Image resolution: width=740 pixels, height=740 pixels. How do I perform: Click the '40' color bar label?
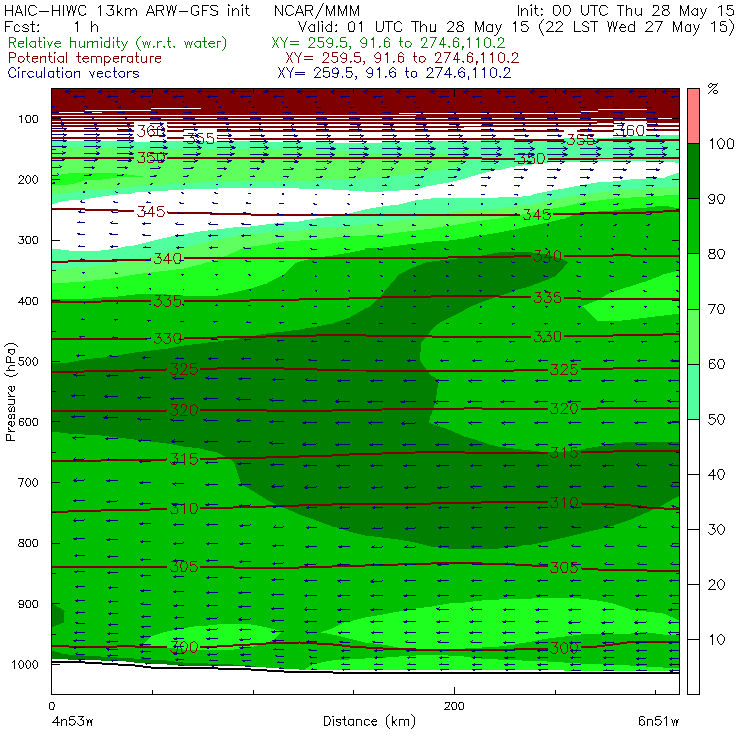[716, 474]
